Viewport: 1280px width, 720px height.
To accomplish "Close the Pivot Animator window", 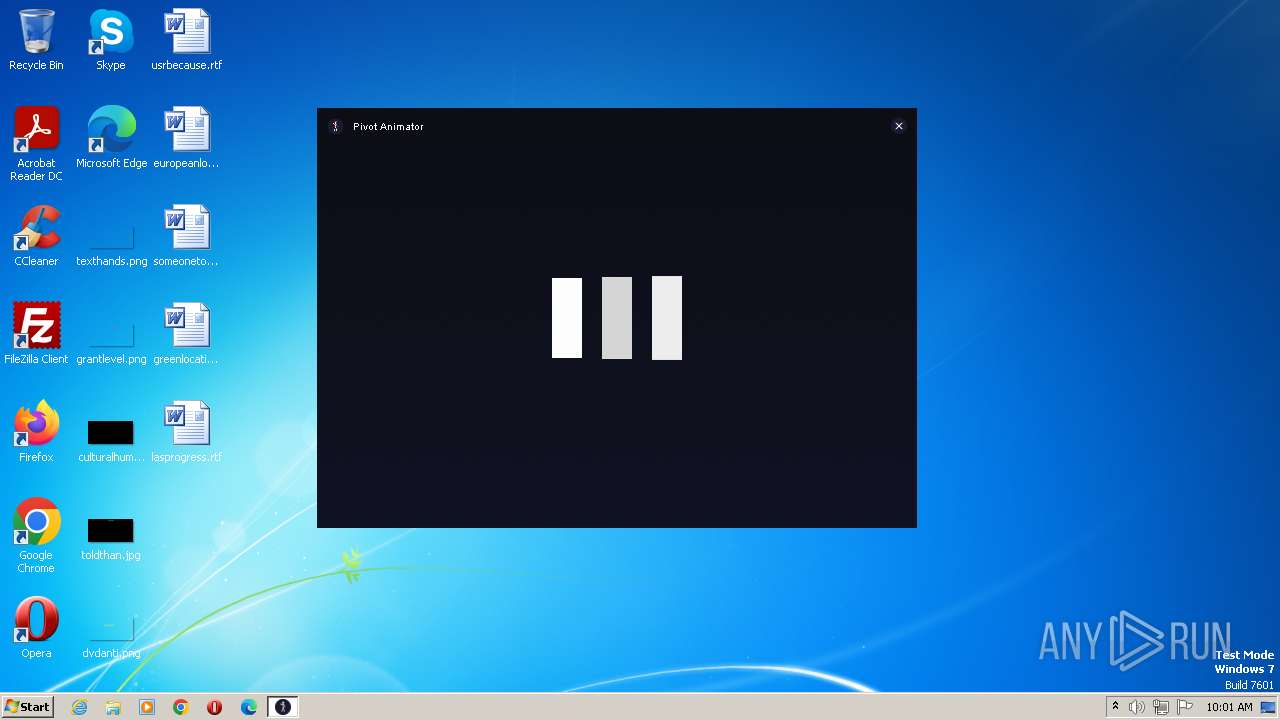I will click(899, 126).
